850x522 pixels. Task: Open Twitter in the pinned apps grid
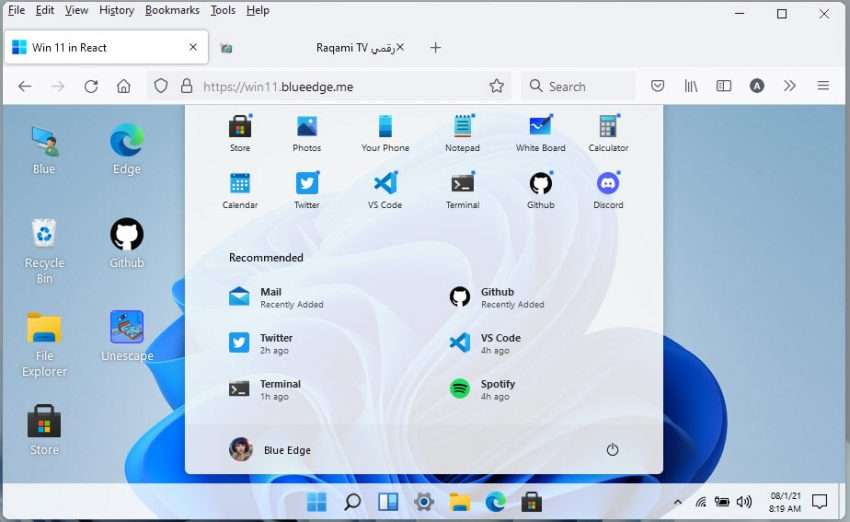pos(307,190)
